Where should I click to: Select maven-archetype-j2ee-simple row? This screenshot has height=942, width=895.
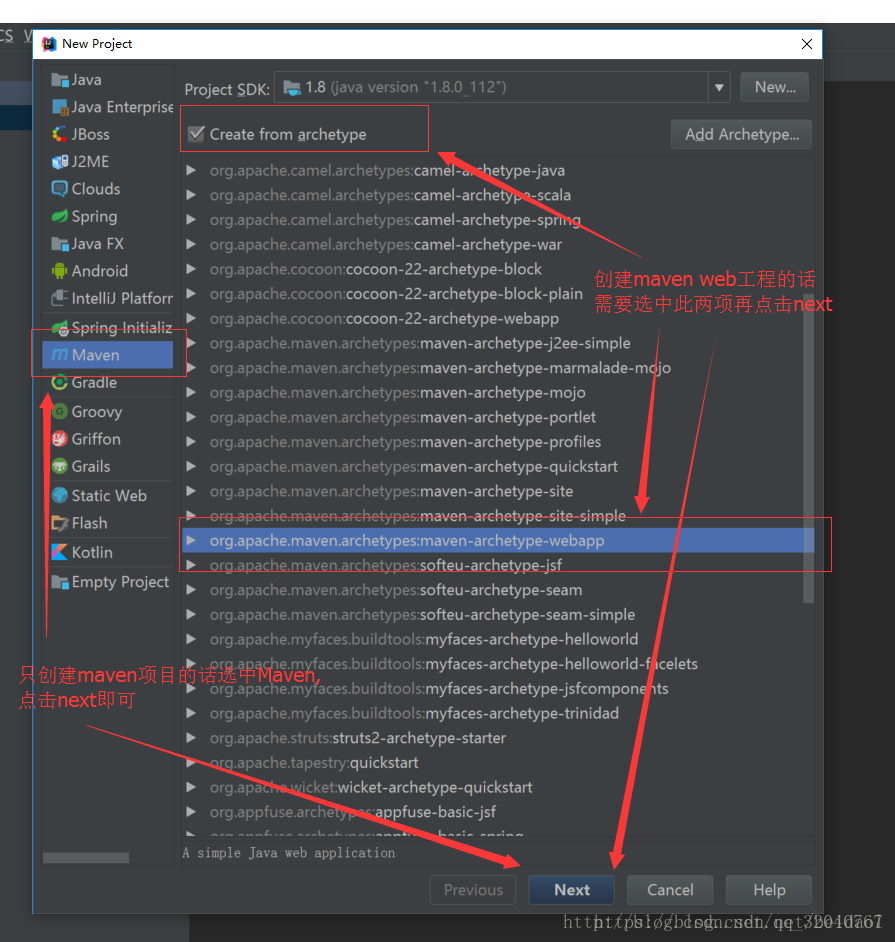[x=498, y=343]
